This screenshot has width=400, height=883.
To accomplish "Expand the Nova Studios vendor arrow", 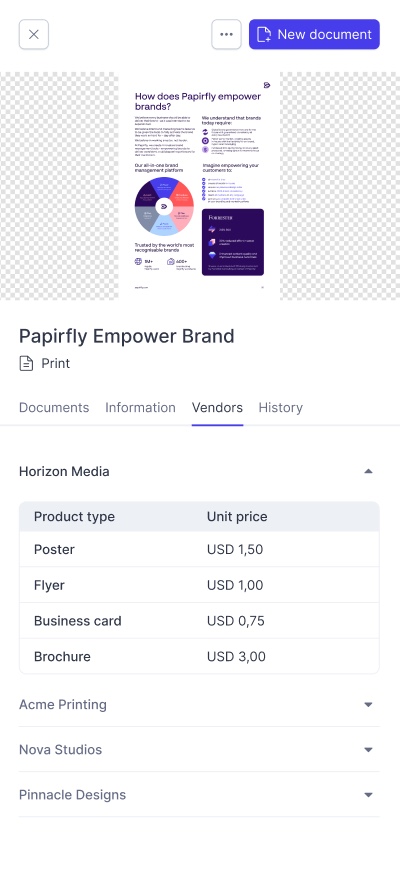I will (368, 750).
